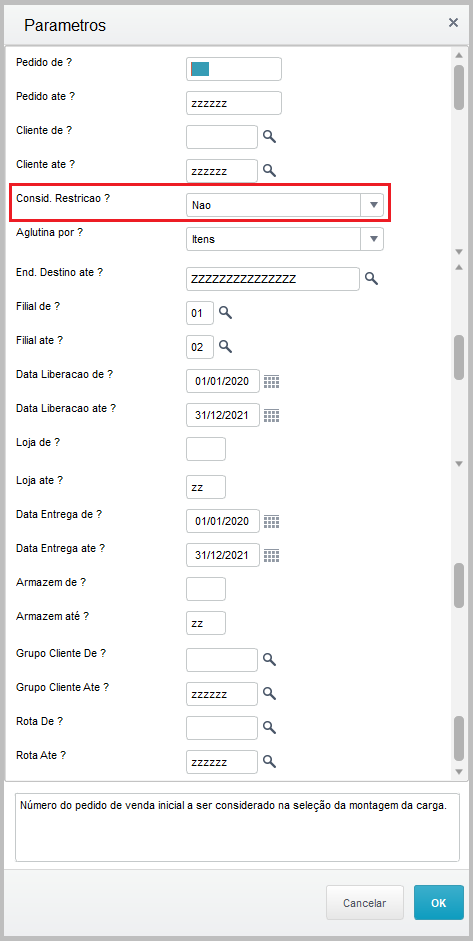Click the Cancelar button
473x942 pixels.
(x=365, y=902)
